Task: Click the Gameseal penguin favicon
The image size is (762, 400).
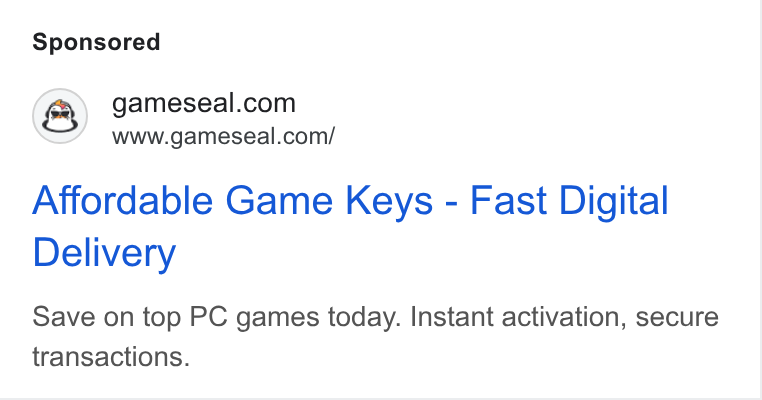Action: tap(60, 116)
